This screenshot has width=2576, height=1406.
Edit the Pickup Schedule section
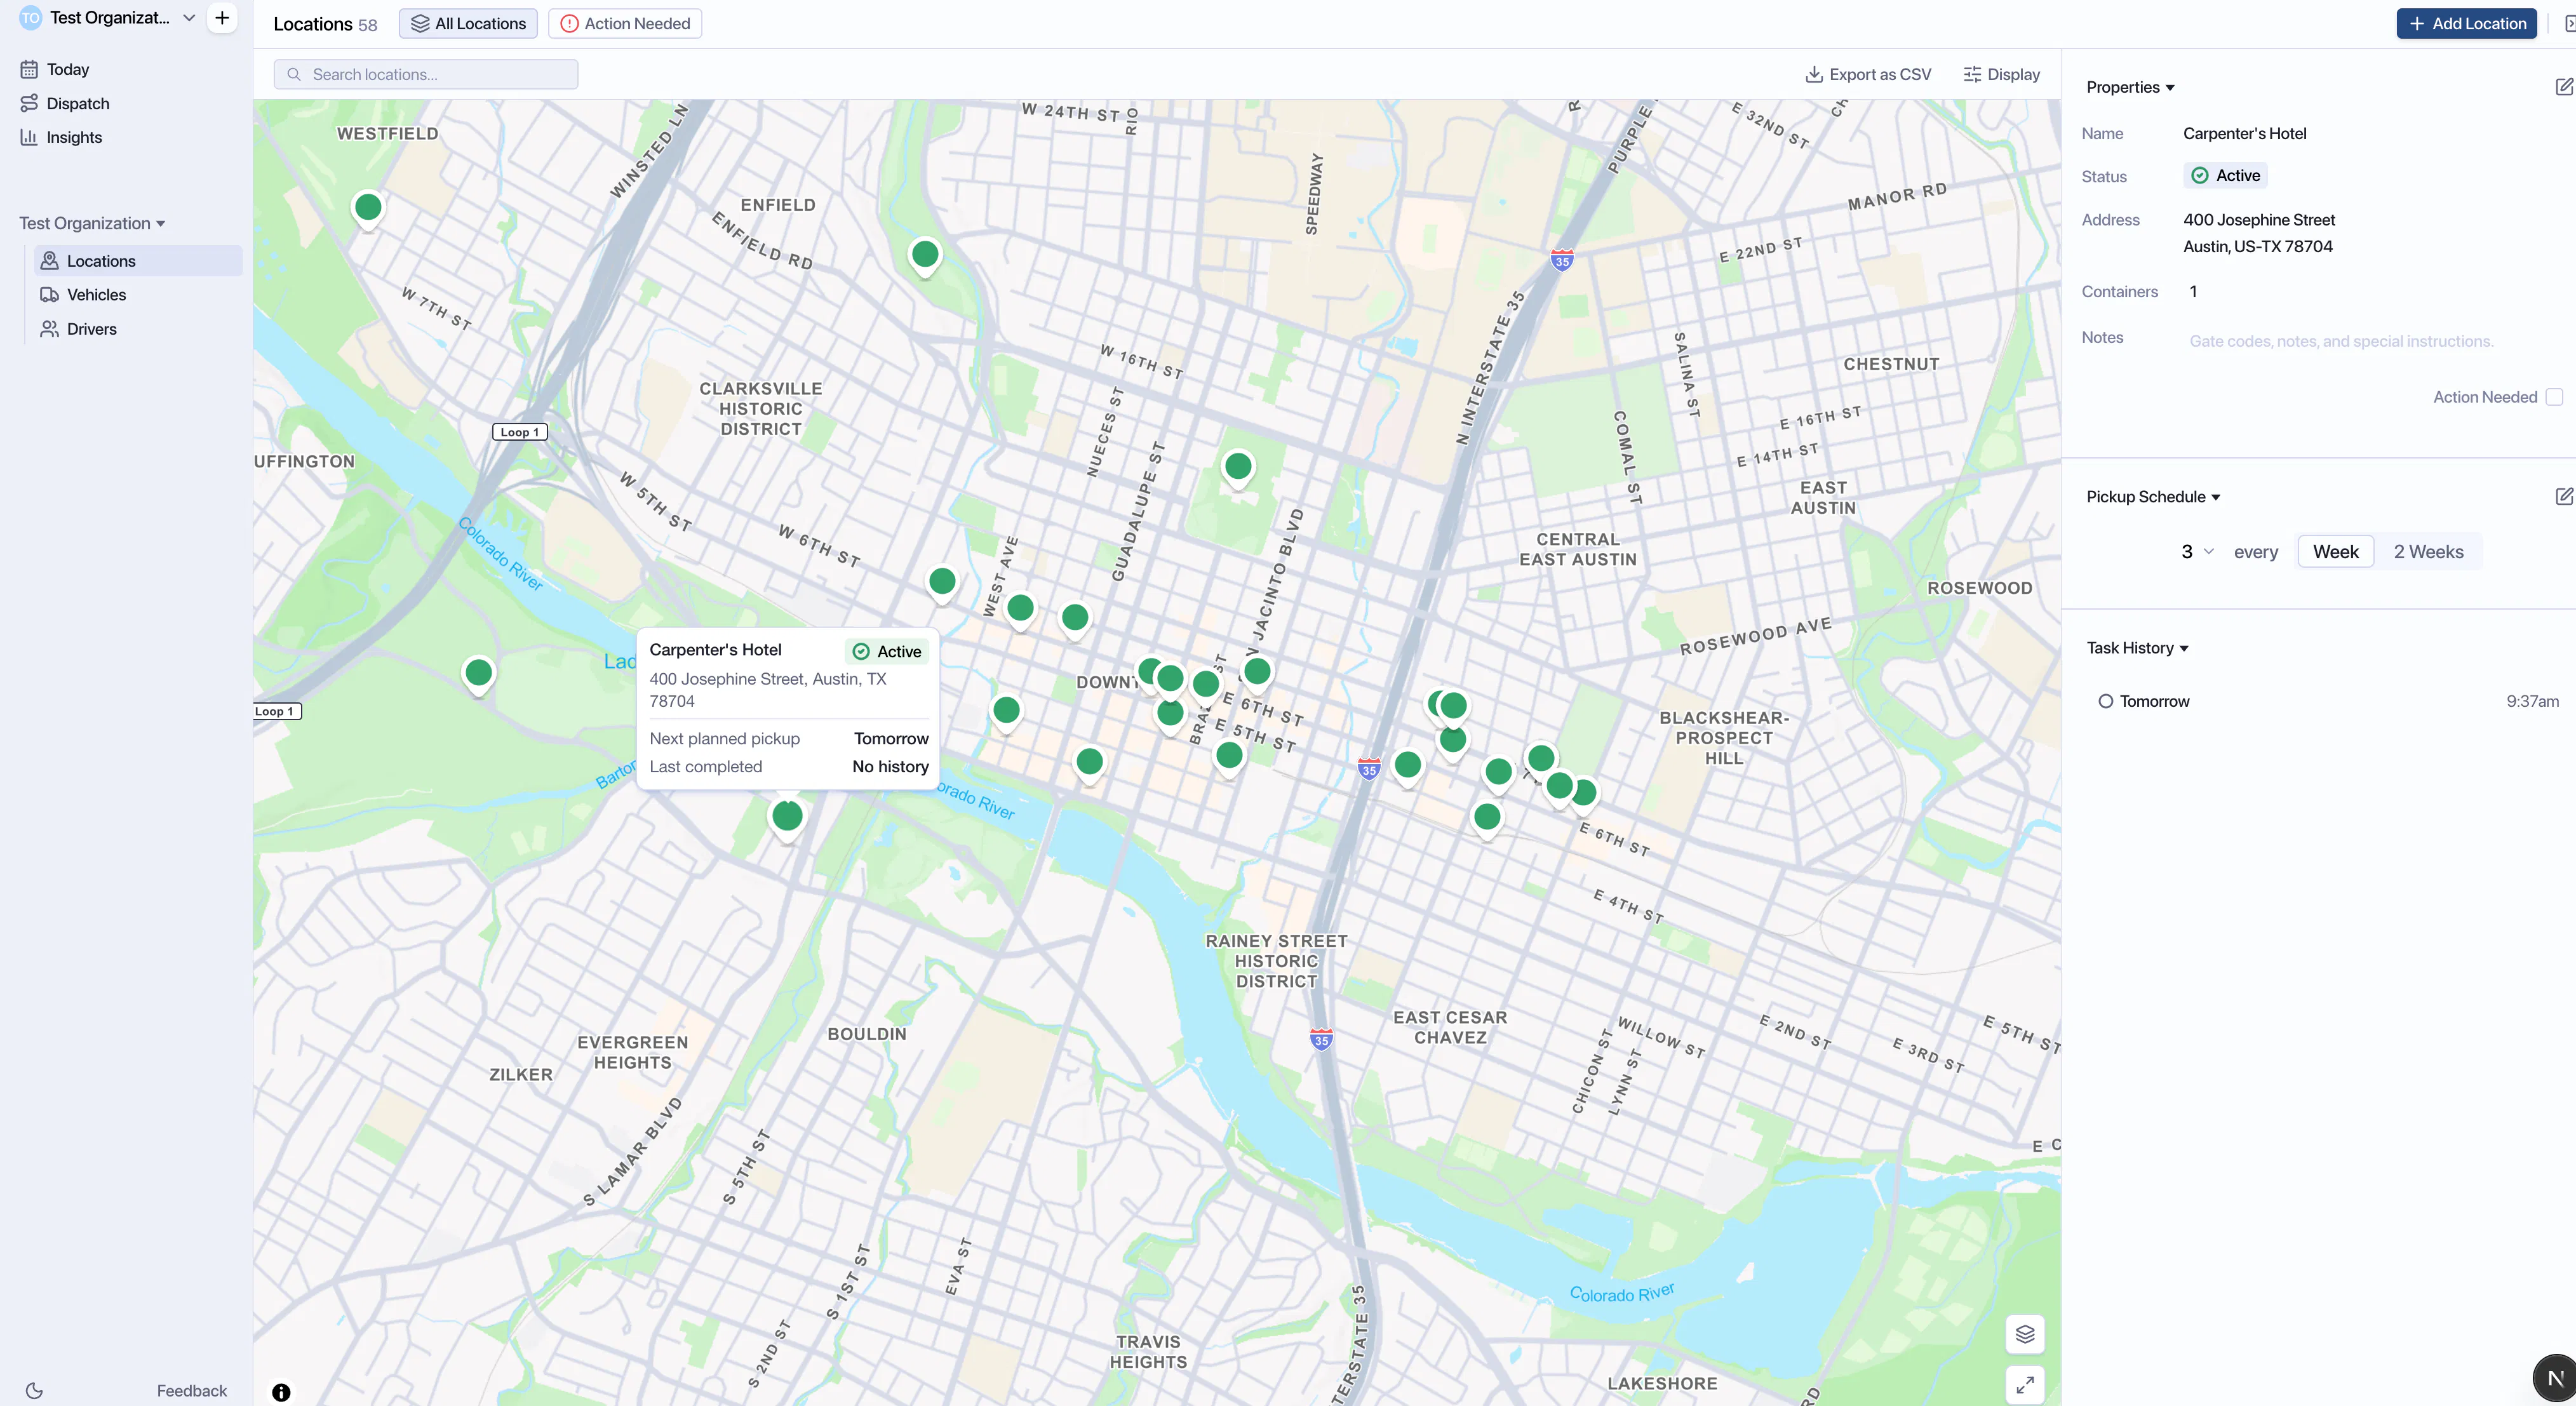[x=2564, y=496]
